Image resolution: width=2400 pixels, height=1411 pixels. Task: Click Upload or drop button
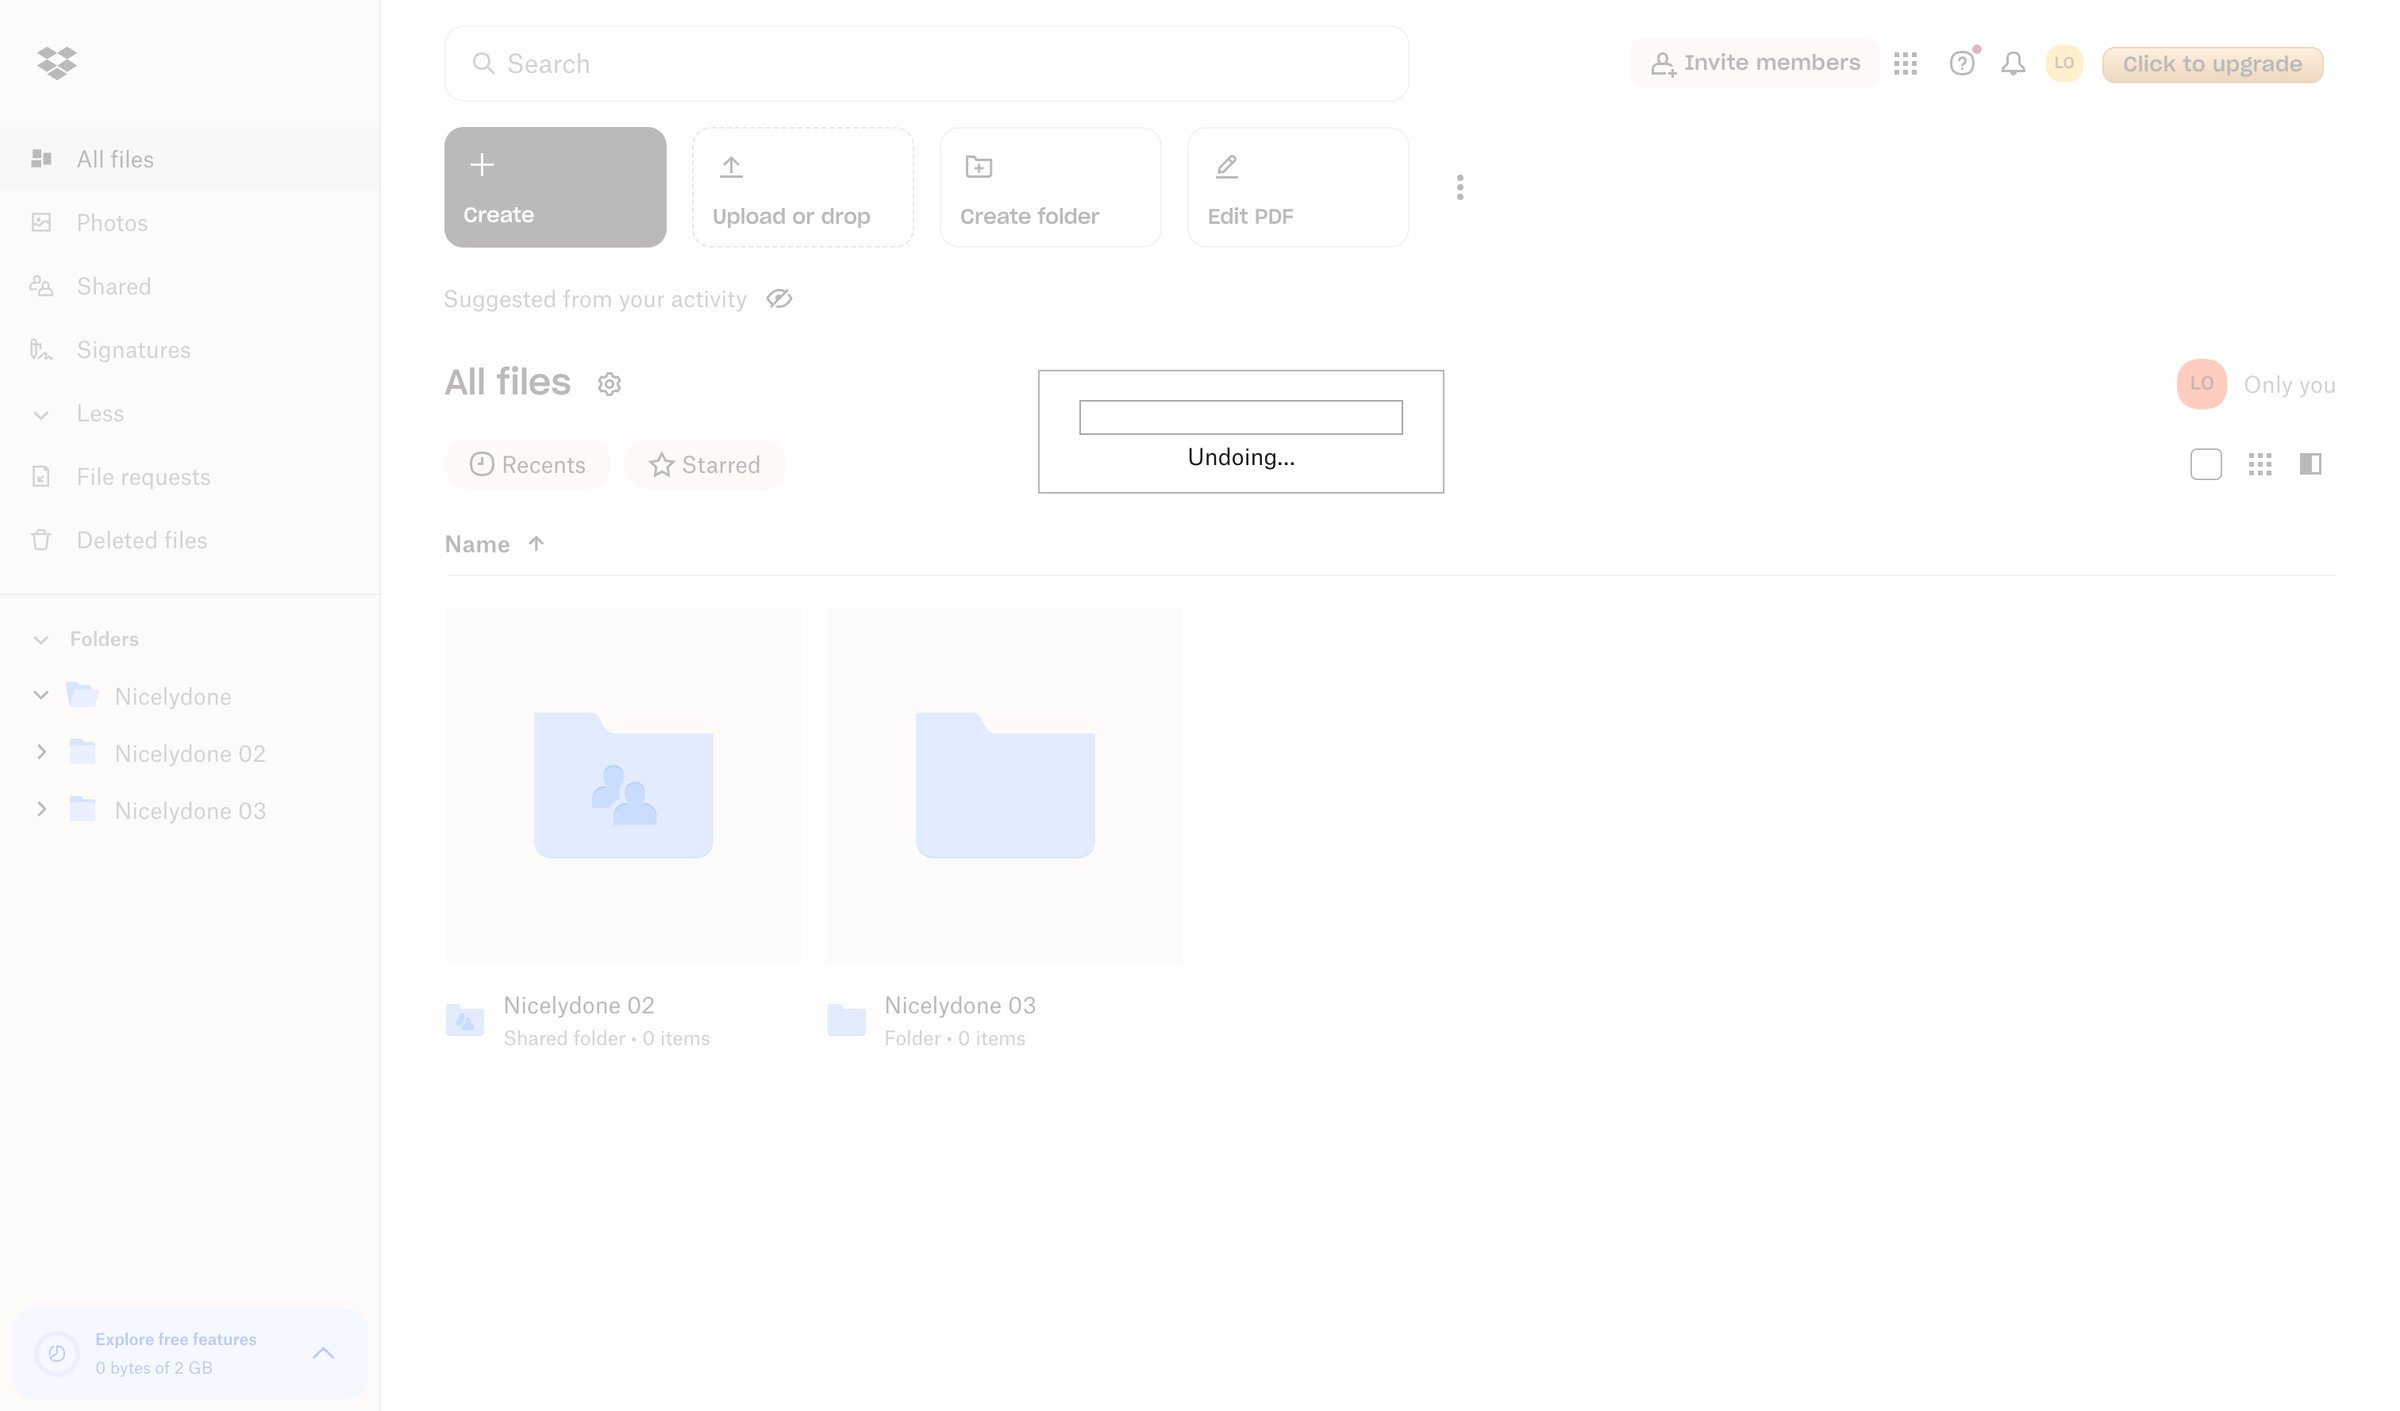[x=803, y=187]
